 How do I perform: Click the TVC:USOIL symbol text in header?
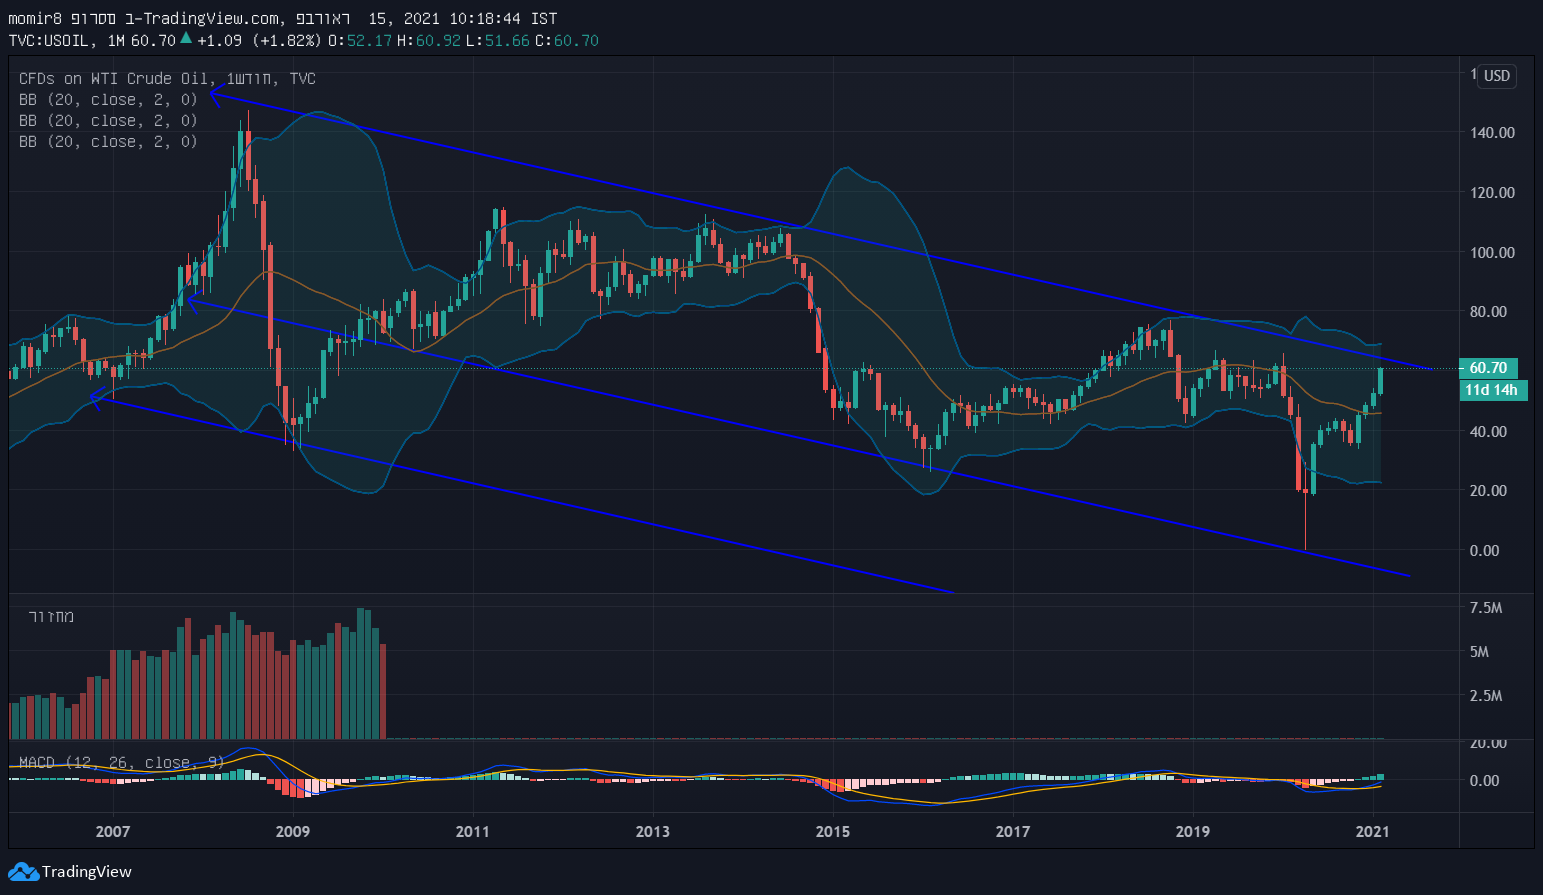click(53, 41)
